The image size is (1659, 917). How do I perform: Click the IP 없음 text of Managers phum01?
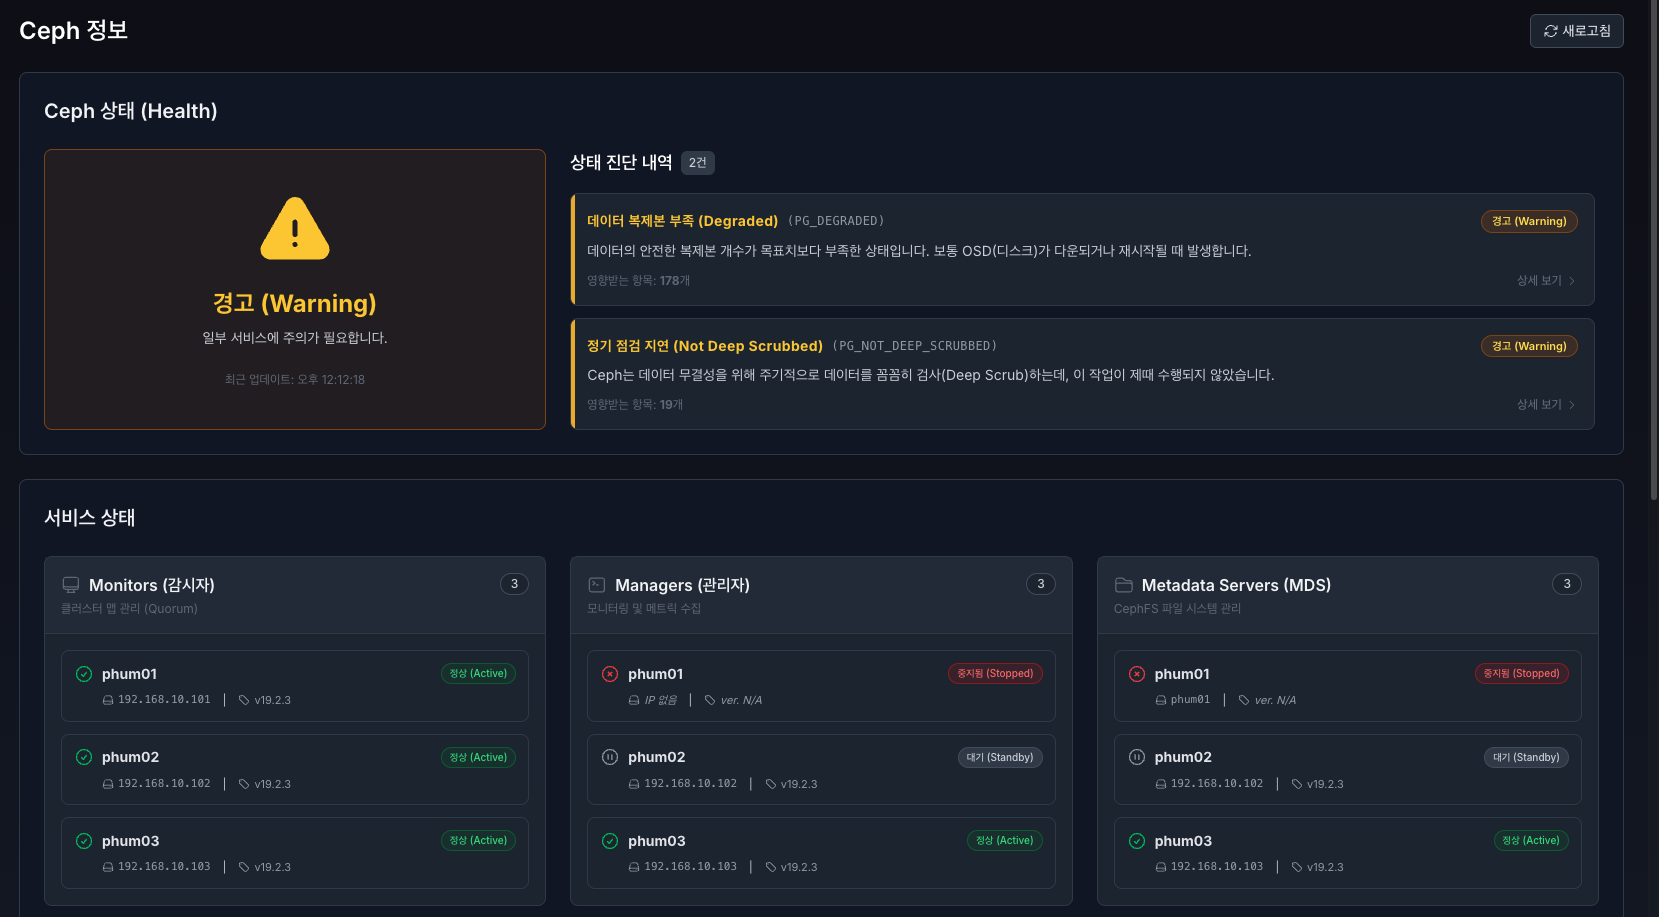click(661, 700)
